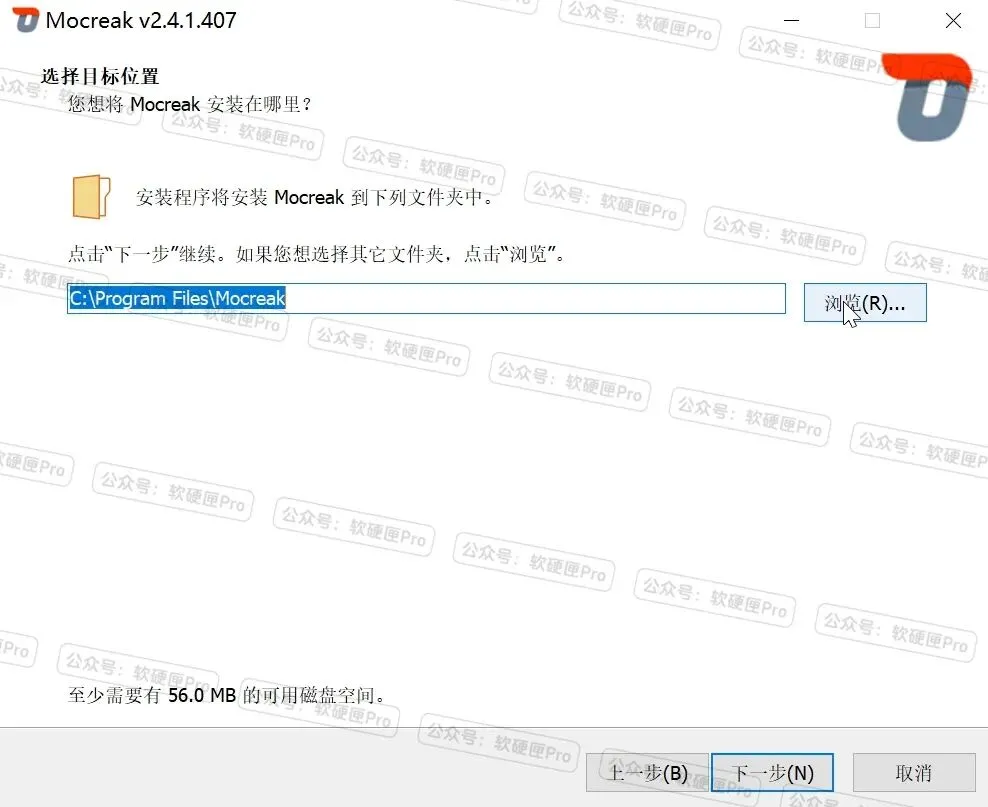Click the text 您想将 Mocreak 安装在哪里?
Viewport: 988px width, 807px height.
189,104
